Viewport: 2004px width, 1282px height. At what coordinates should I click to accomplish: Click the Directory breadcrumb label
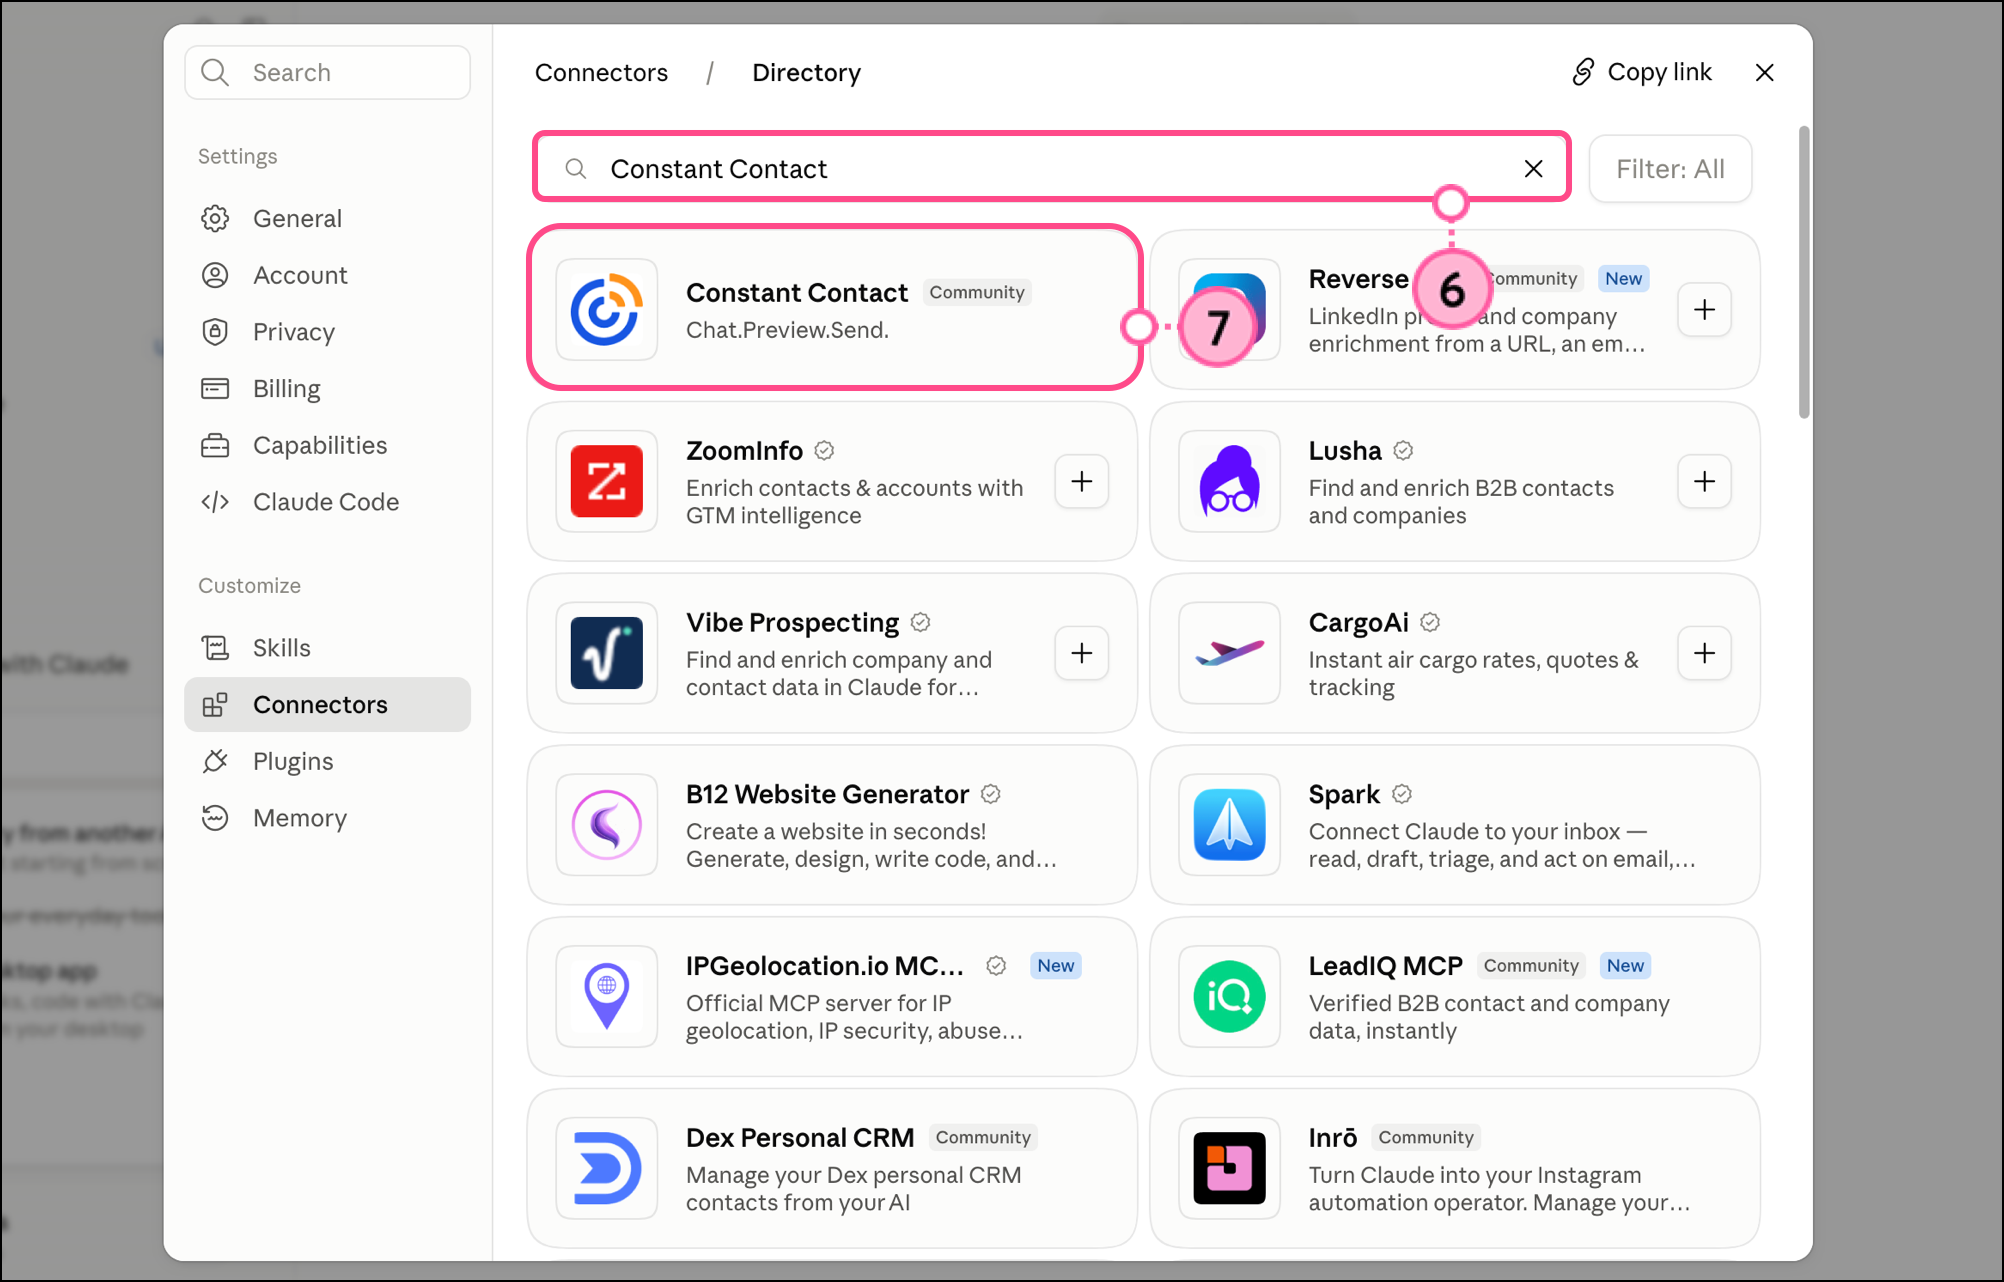coord(806,72)
